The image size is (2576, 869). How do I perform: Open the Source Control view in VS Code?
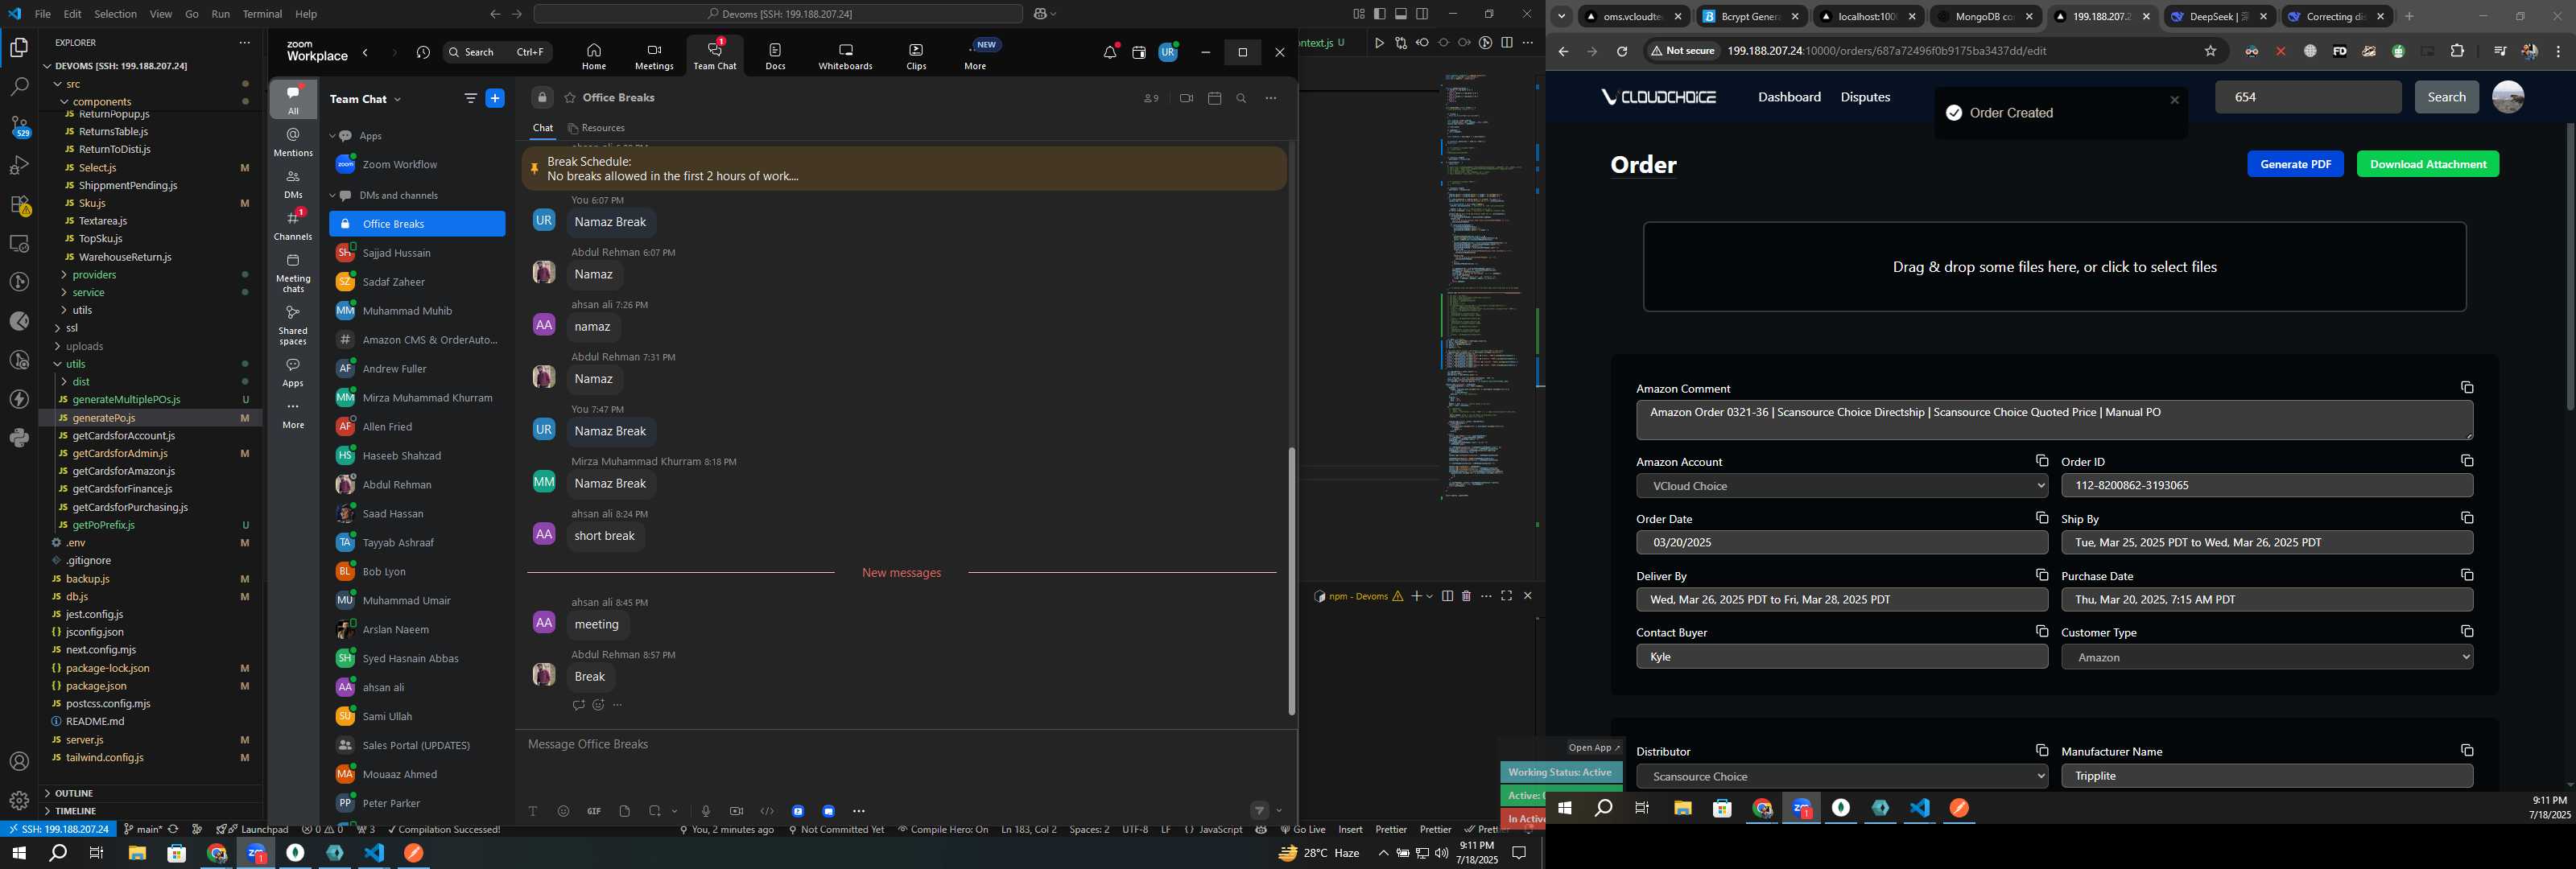(19, 126)
